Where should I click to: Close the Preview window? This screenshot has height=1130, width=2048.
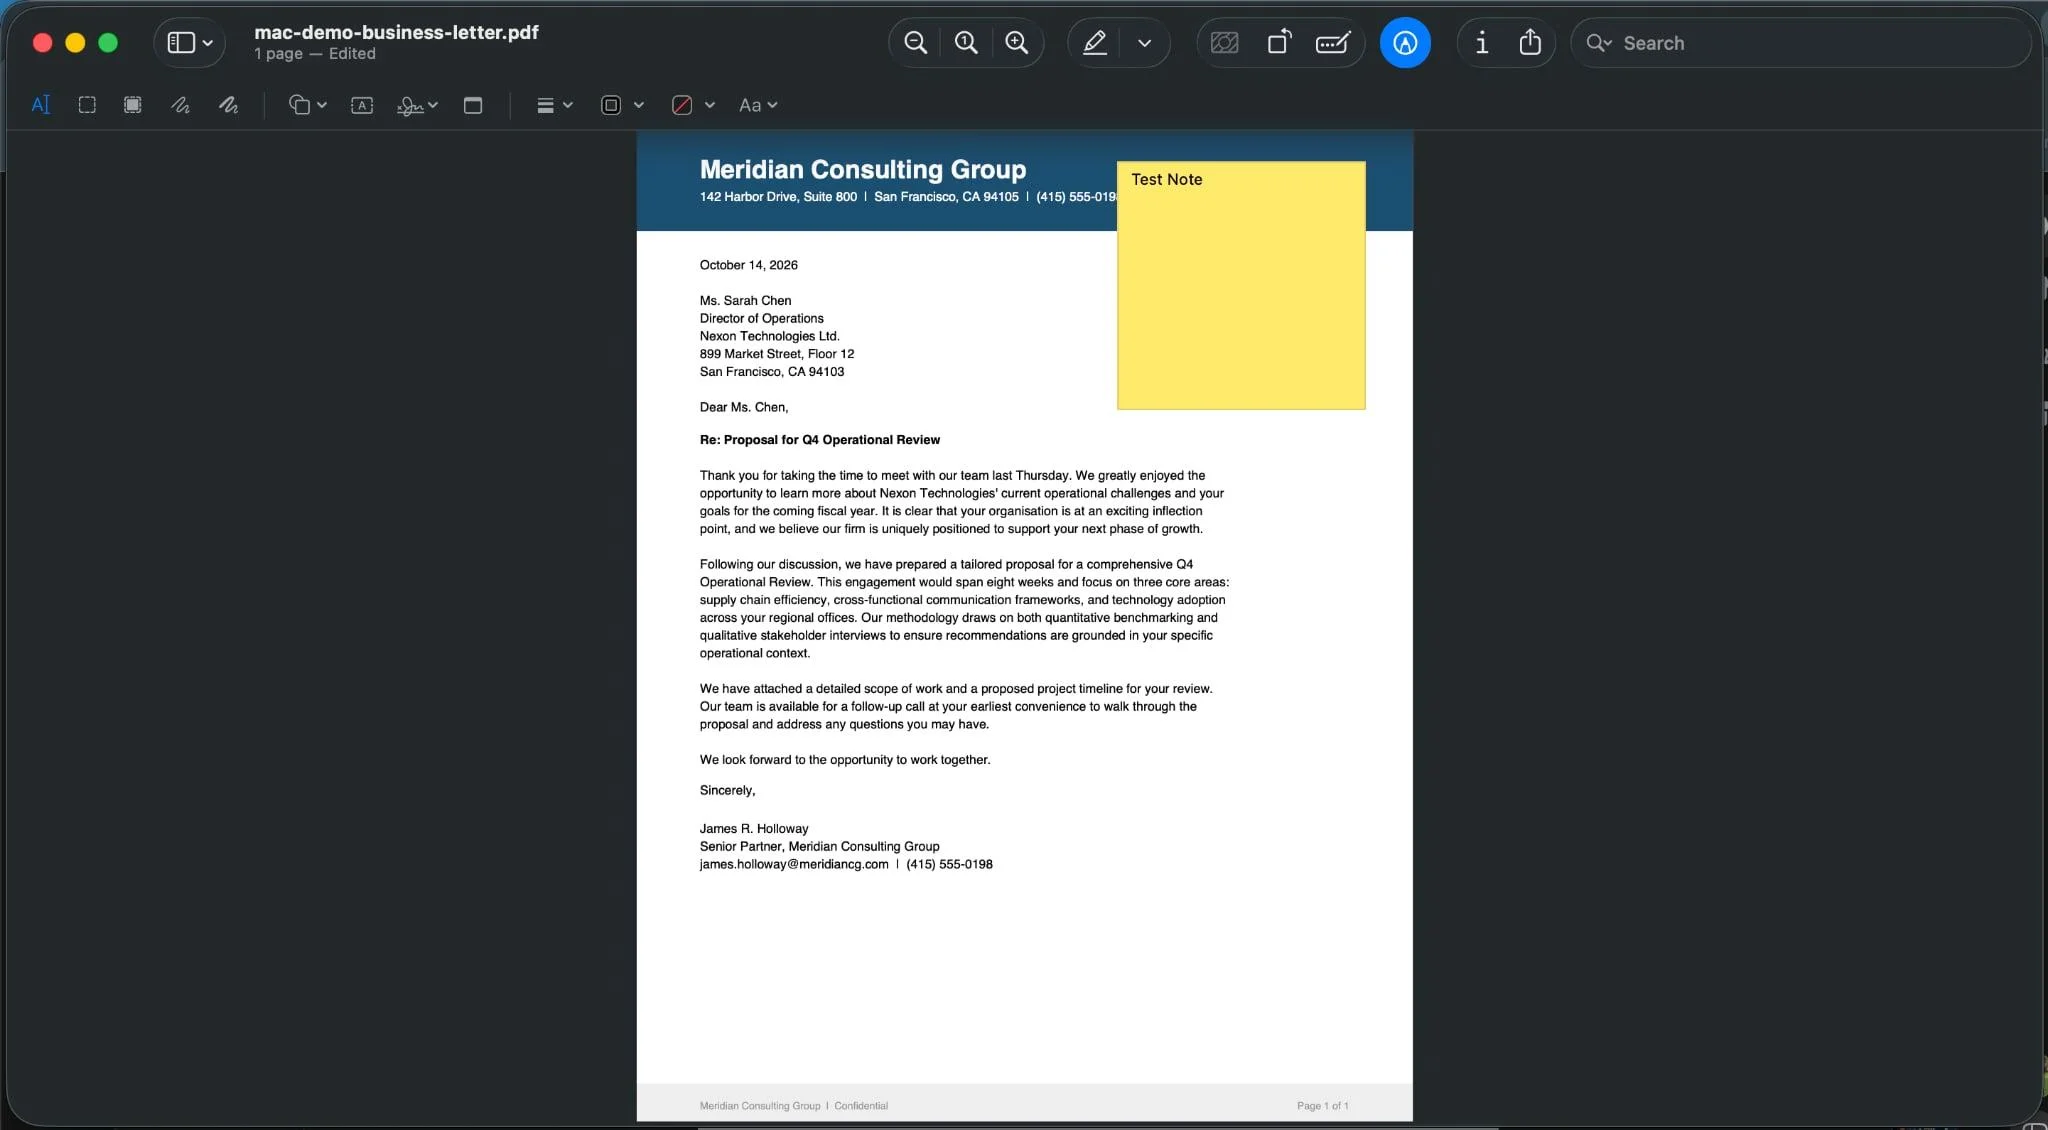[42, 43]
